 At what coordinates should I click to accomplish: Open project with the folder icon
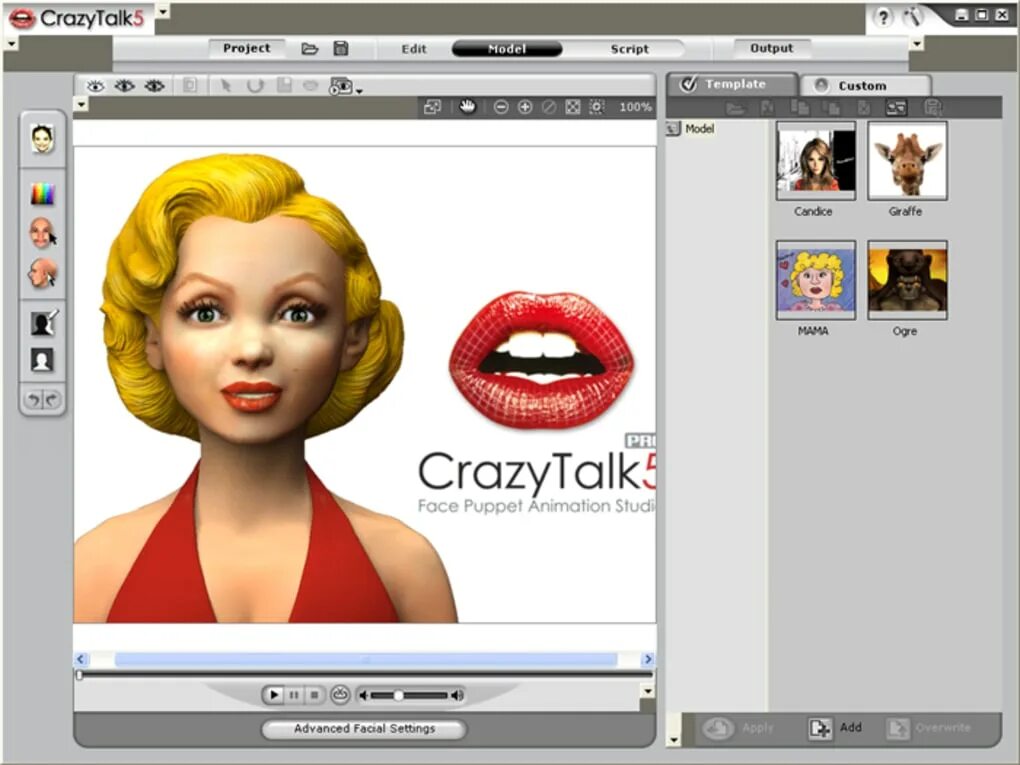(x=310, y=49)
